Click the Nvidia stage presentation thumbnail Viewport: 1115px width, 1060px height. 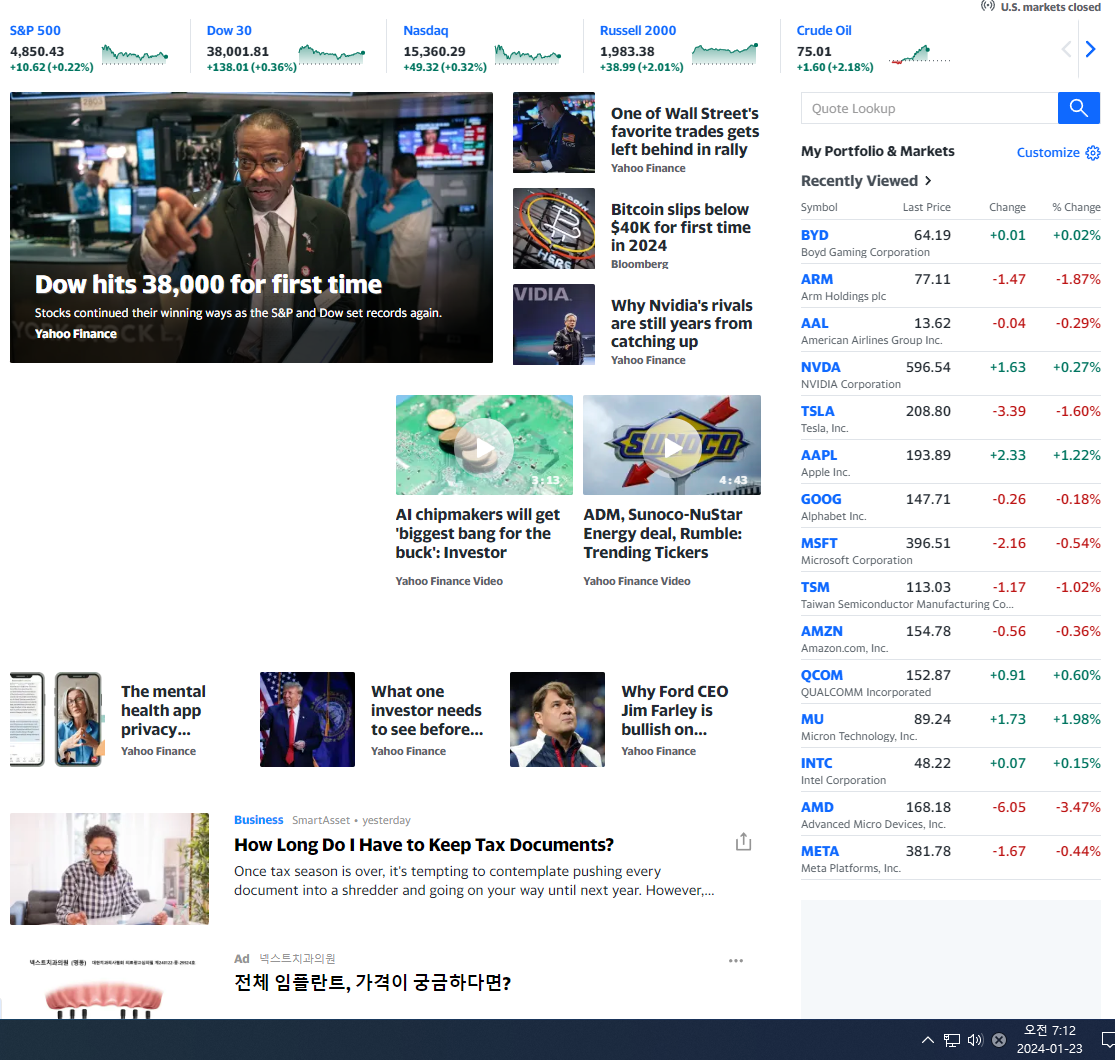click(x=554, y=324)
